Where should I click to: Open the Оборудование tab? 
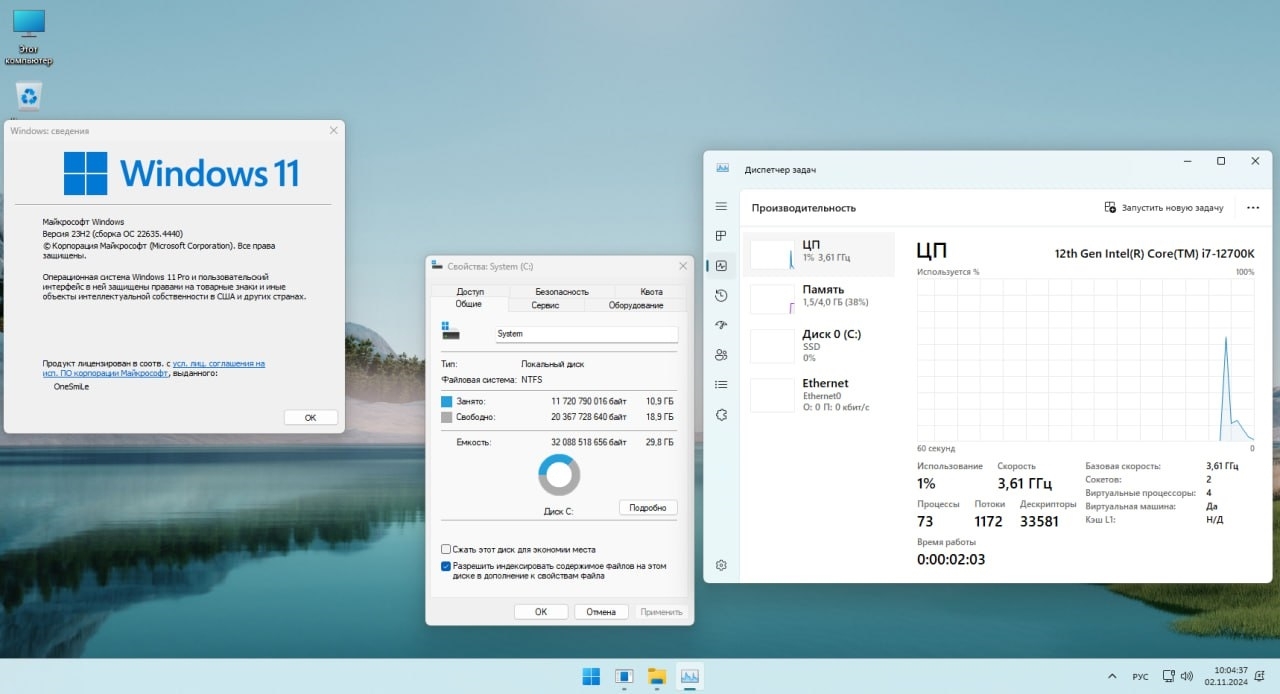(x=636, y=305)
